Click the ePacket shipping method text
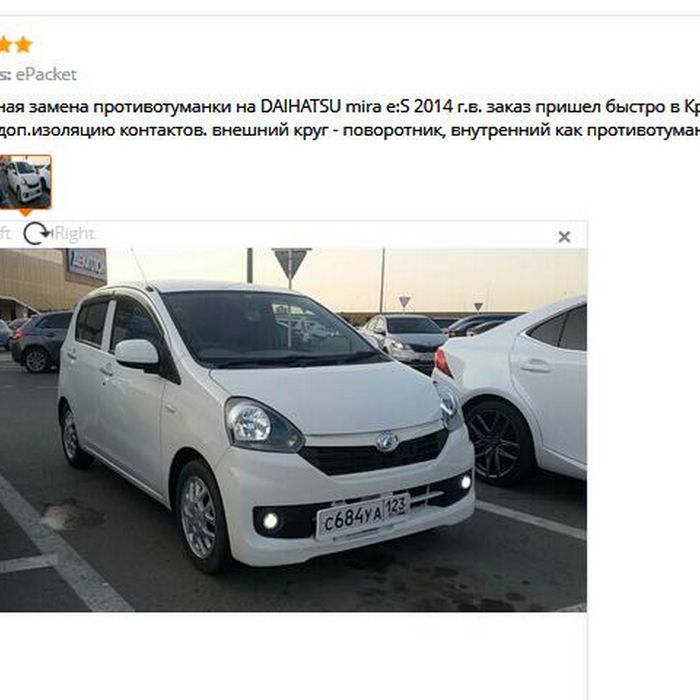Viewport: 700px width, 700px height. click(46, 74)
